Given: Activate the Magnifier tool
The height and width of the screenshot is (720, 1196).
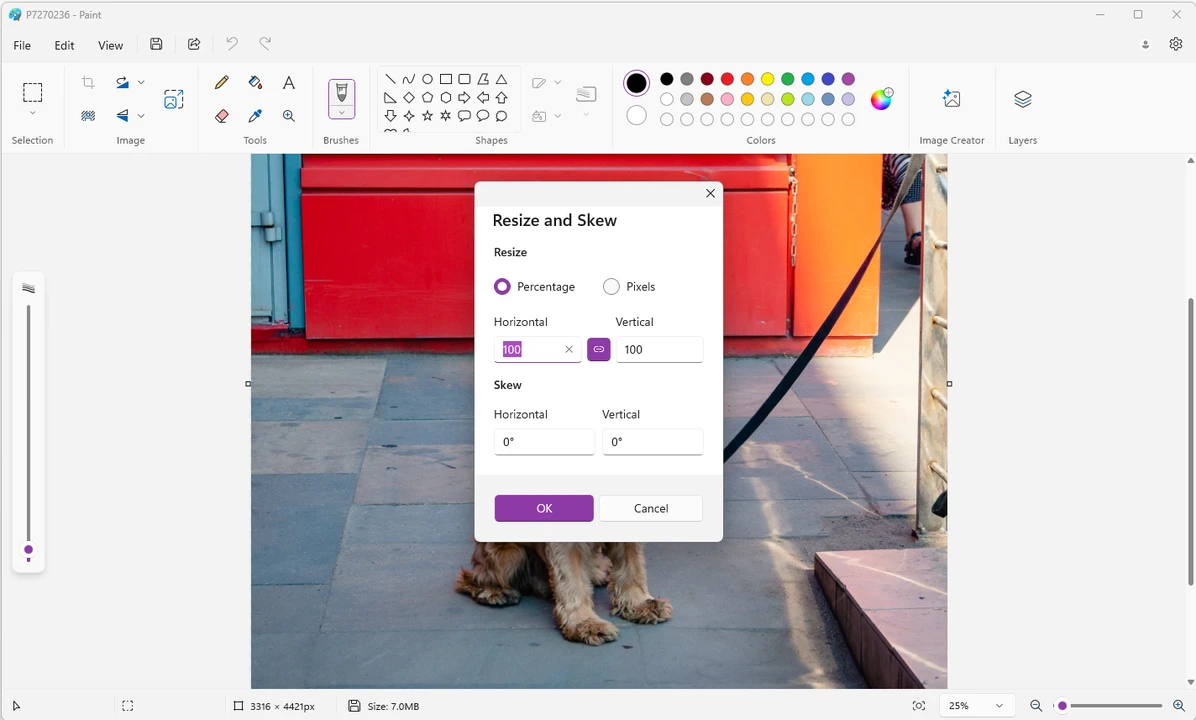Looking at the screenshot, I should (x=288, y=115).
